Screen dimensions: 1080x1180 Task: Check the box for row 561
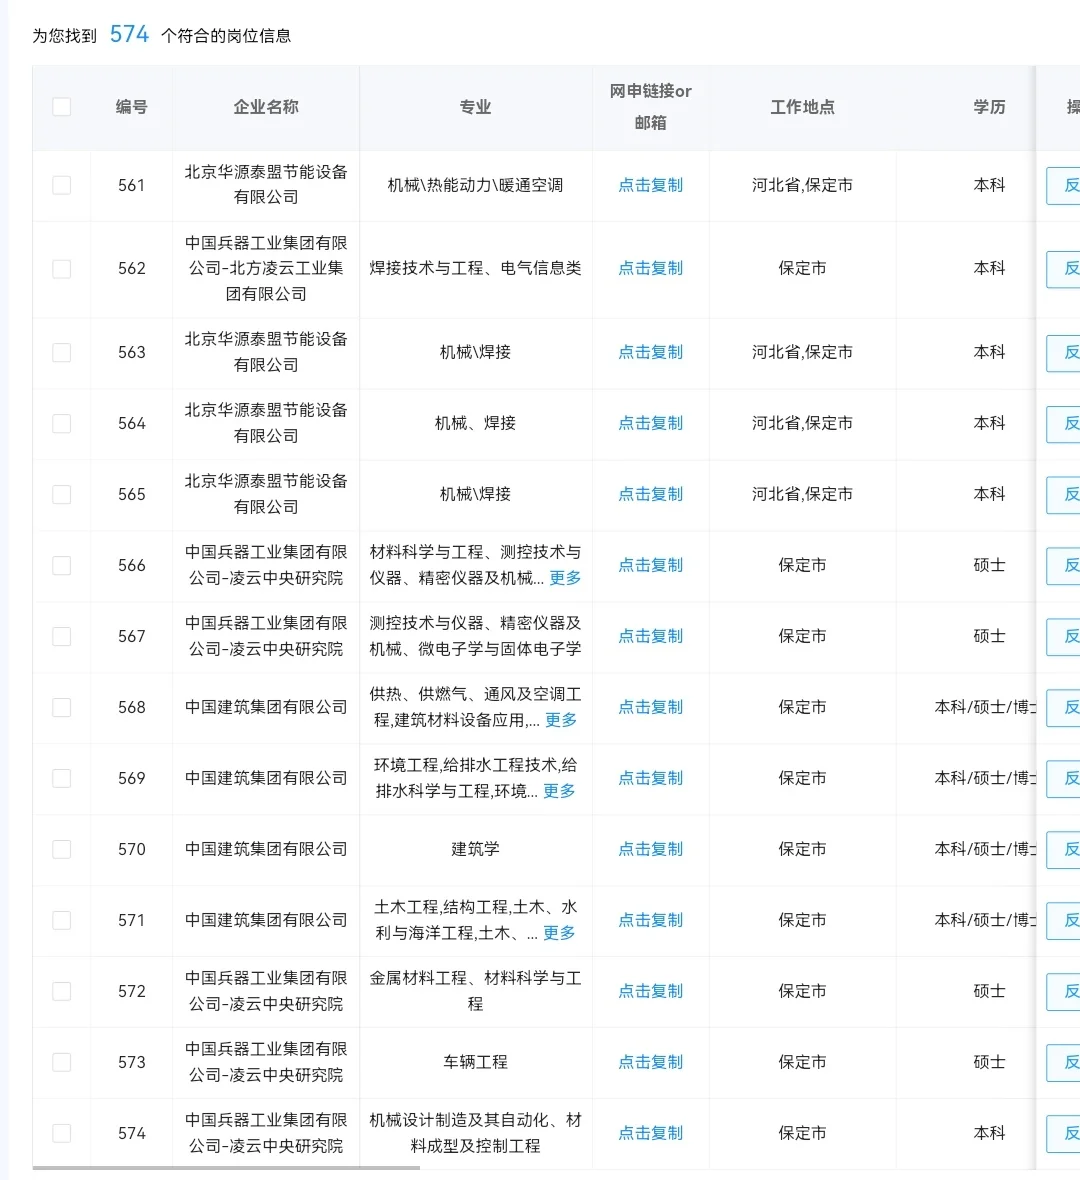(62, 185)
